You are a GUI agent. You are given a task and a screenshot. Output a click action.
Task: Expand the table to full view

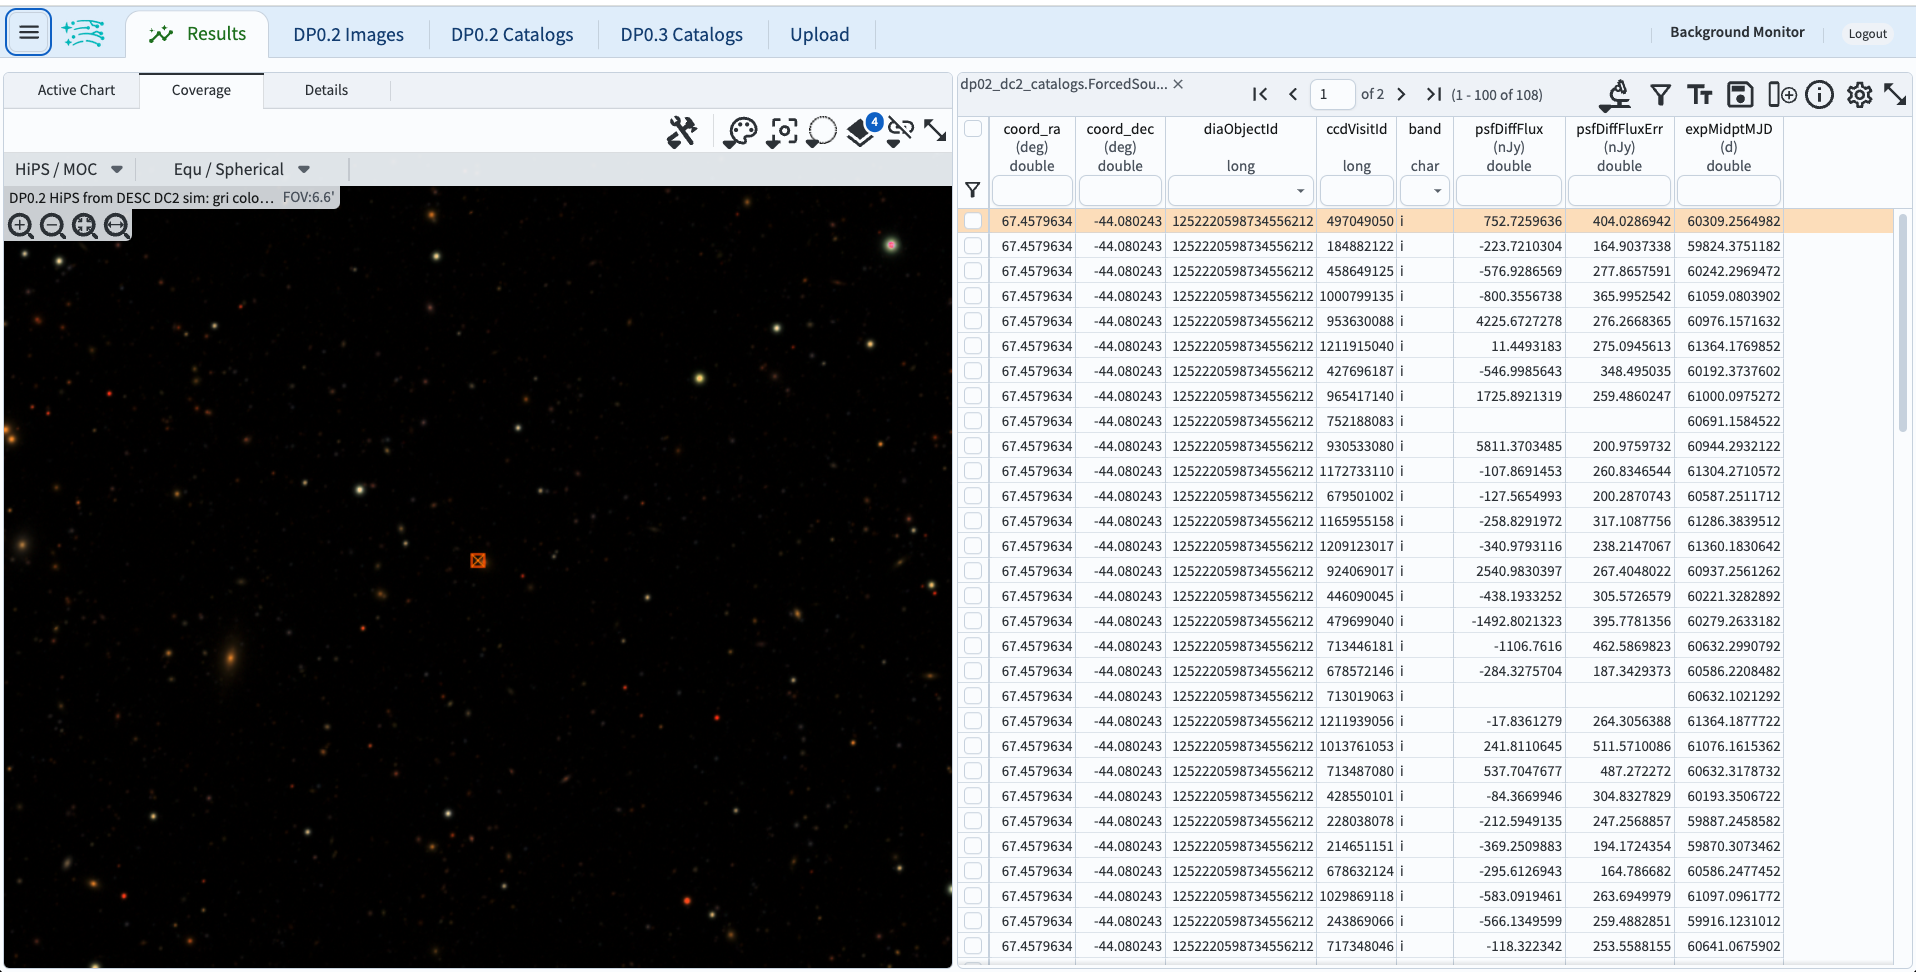(1896, 94)
